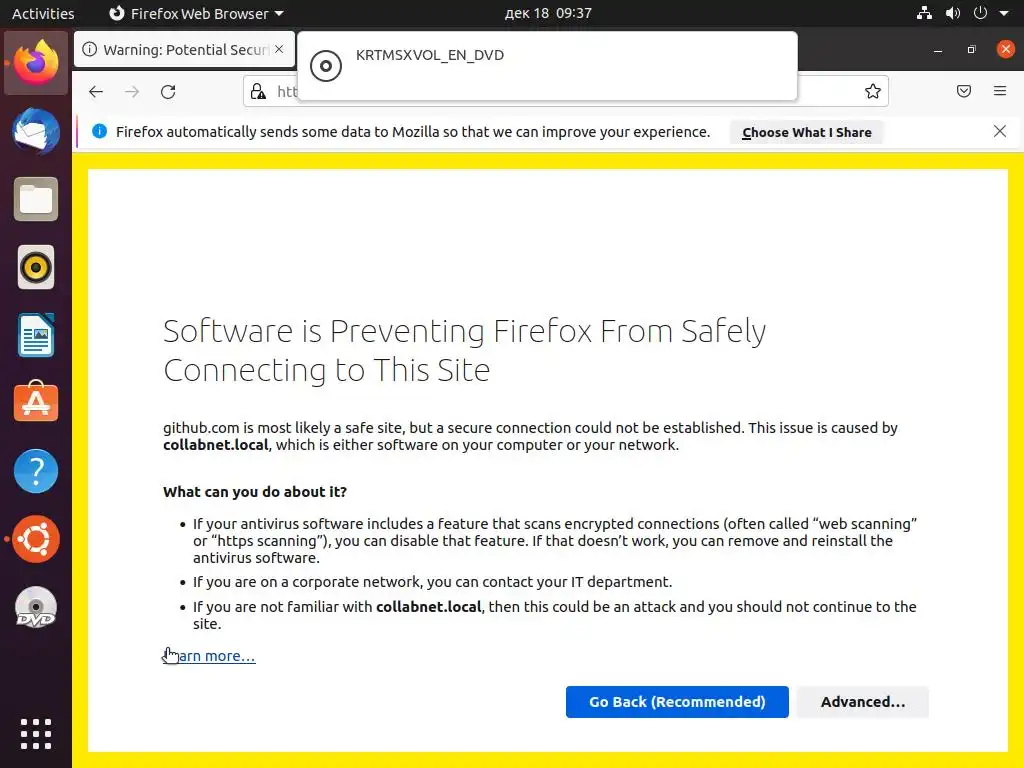This screenshot has height=768, width=1024.
Task: Click the Choose What I Share button
Action: (806, 132)
